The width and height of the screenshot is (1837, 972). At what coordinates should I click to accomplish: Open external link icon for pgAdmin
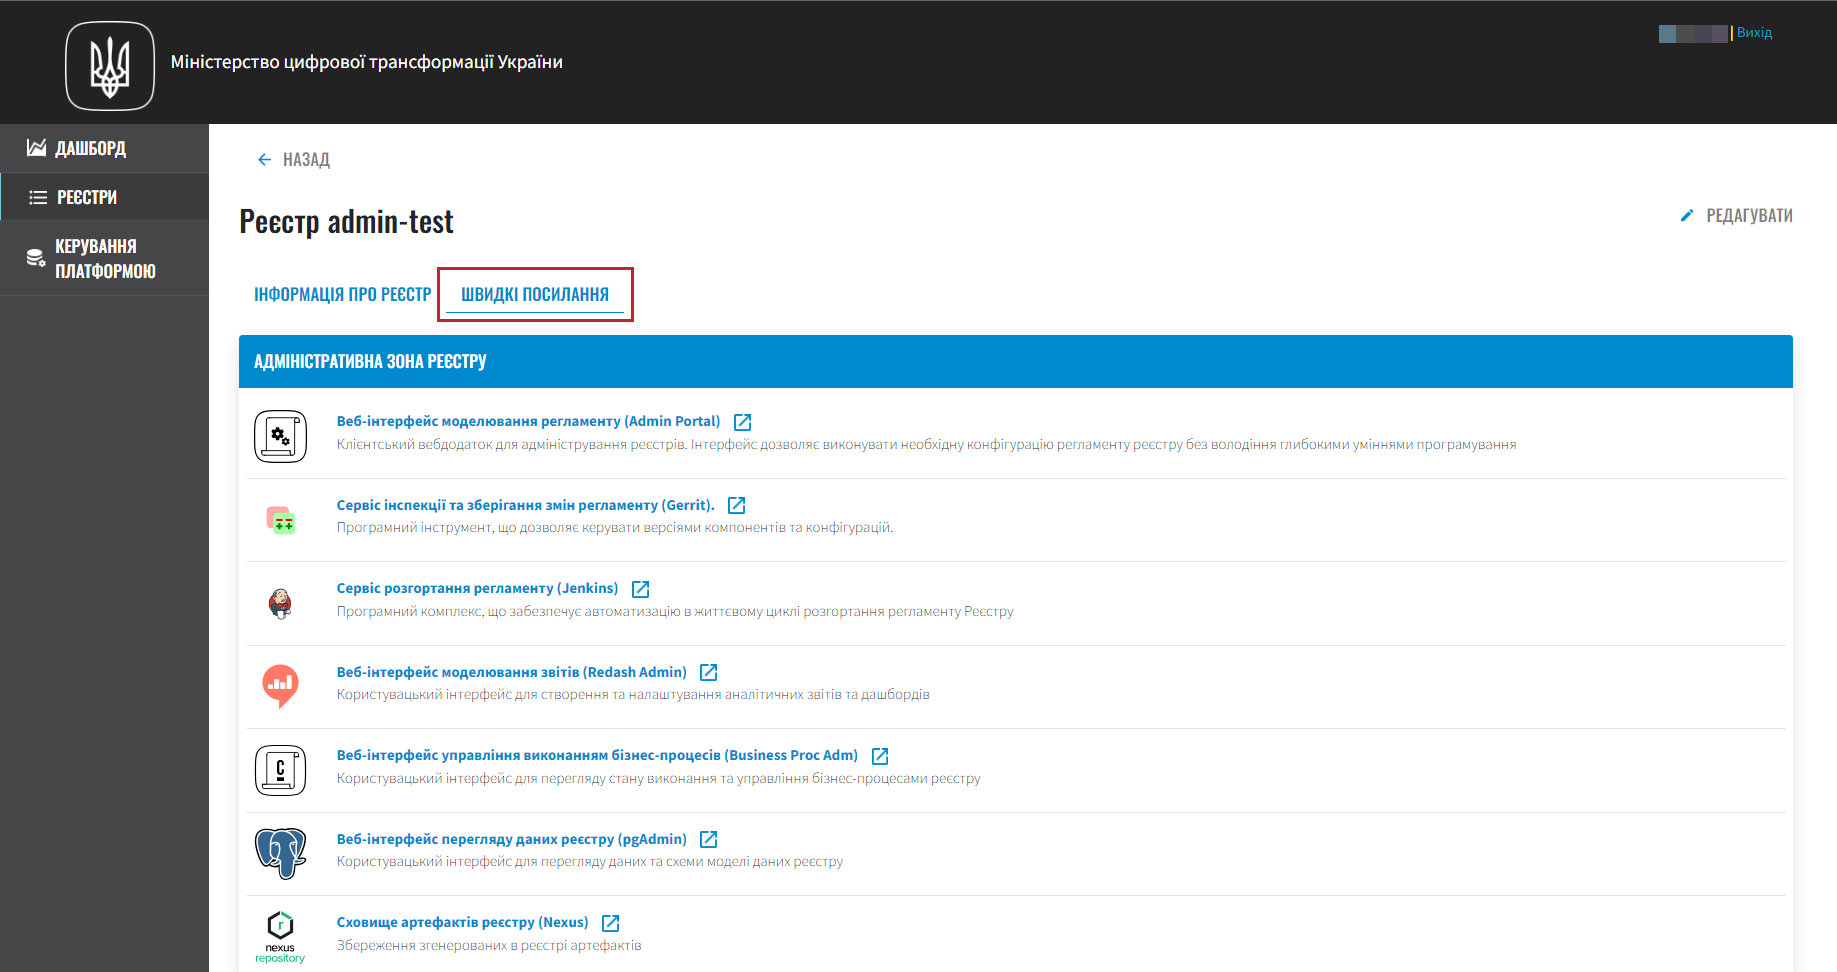point(709,839)
